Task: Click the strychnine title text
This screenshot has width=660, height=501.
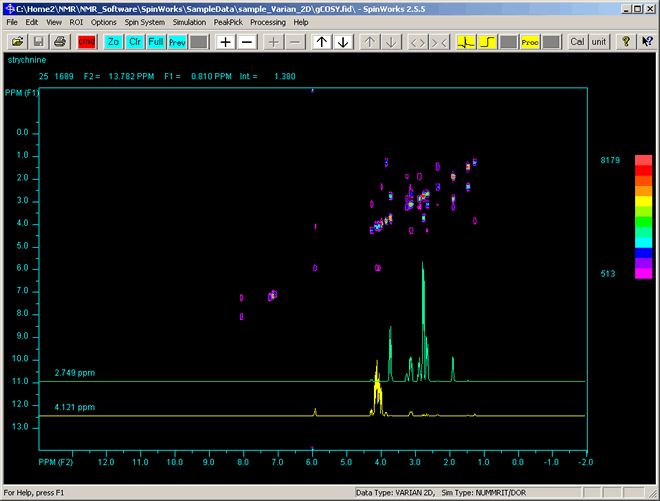Action: 27,60
